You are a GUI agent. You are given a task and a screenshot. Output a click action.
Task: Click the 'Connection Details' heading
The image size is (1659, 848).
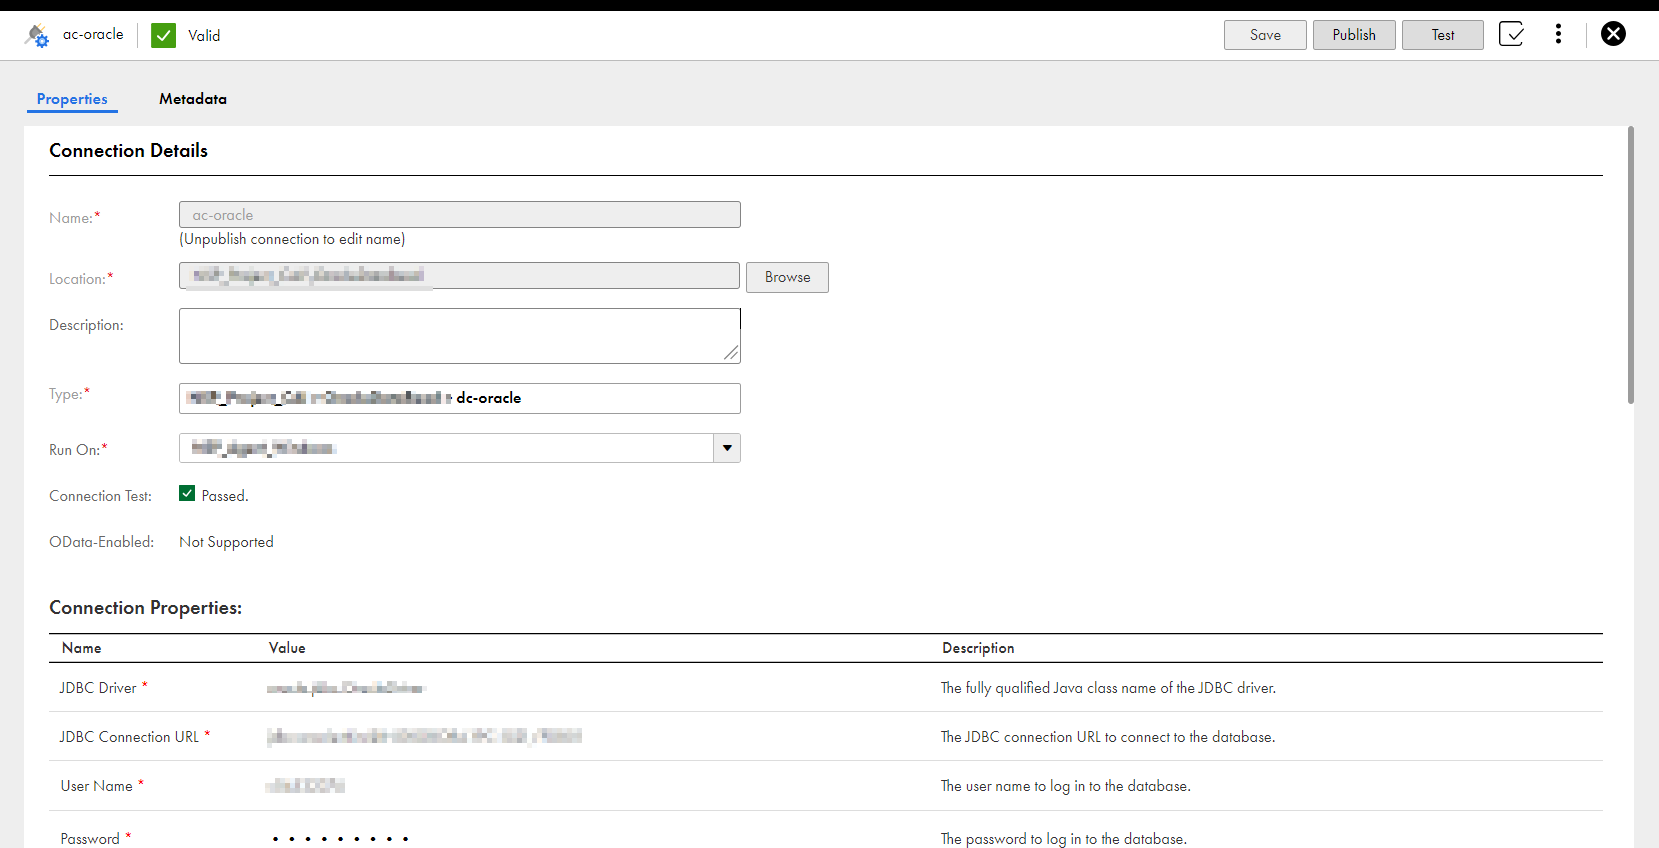pos(128,151)
